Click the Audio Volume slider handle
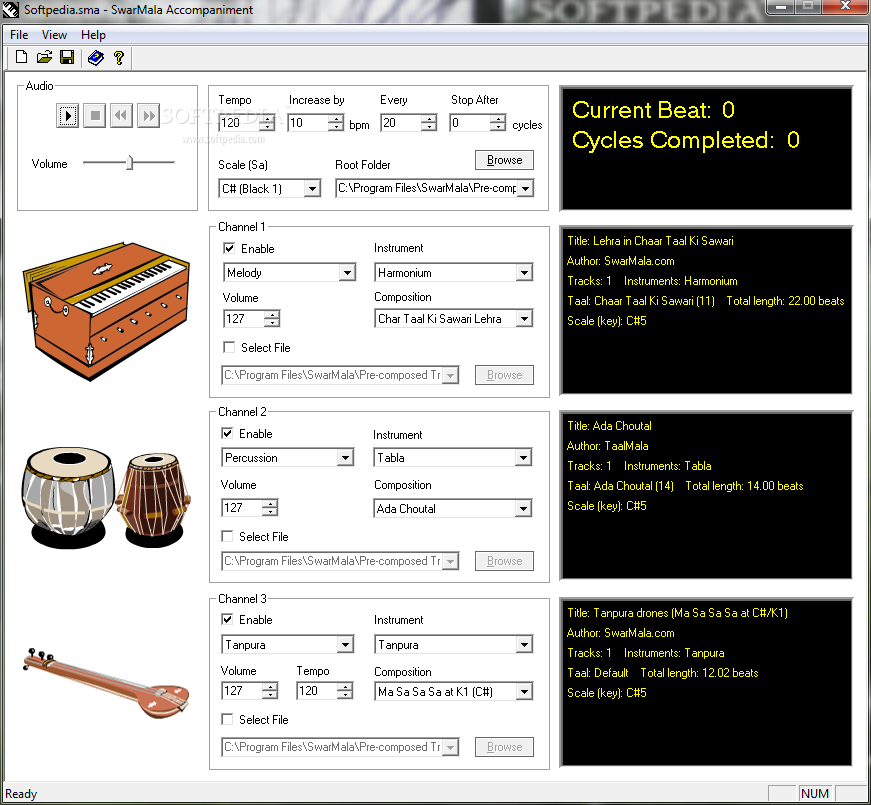 (x=129, y=163)
